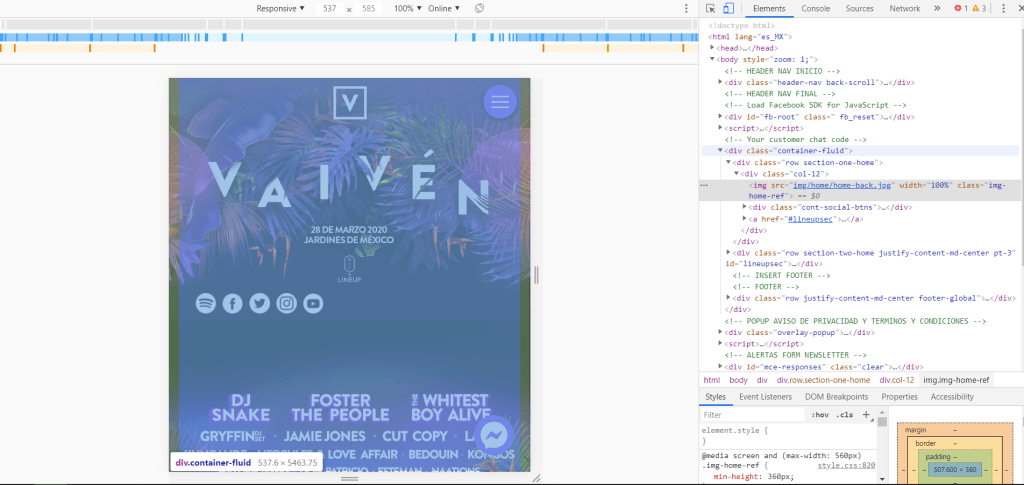Toggle the device toolbar icon
The height and width of the screenshot is (485, 1024).
727,8
